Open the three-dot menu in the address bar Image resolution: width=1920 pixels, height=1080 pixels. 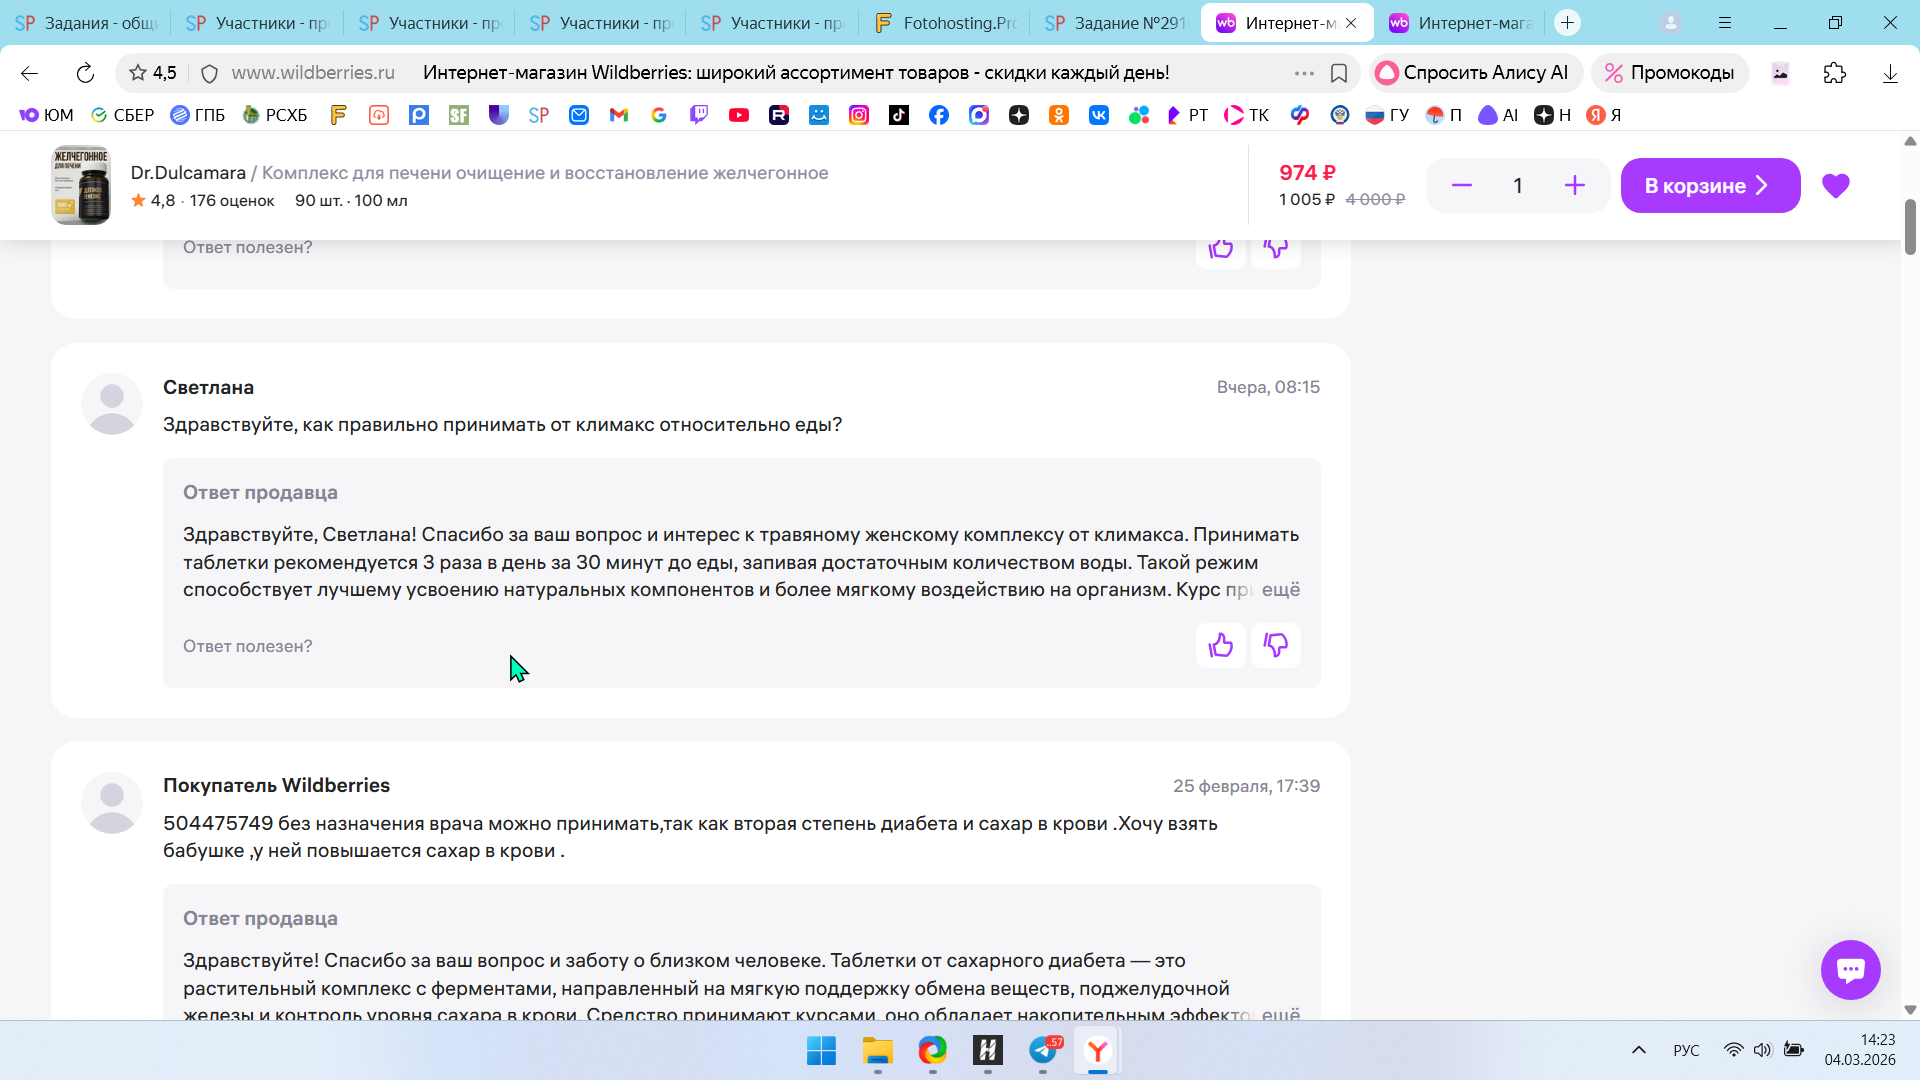click(1304, 73)
